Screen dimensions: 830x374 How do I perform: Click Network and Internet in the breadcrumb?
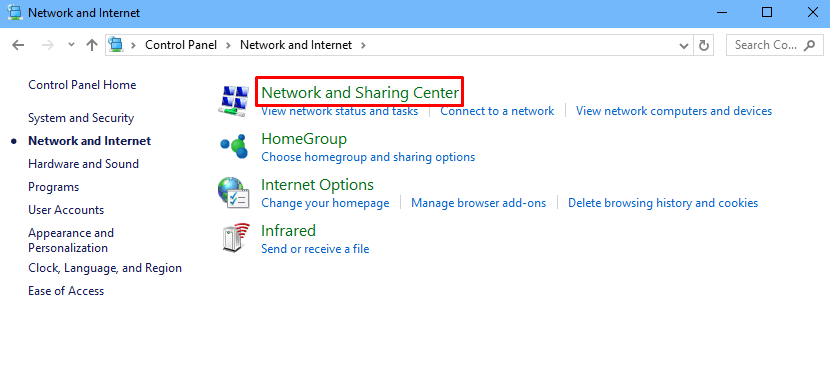tap(296, 45)
